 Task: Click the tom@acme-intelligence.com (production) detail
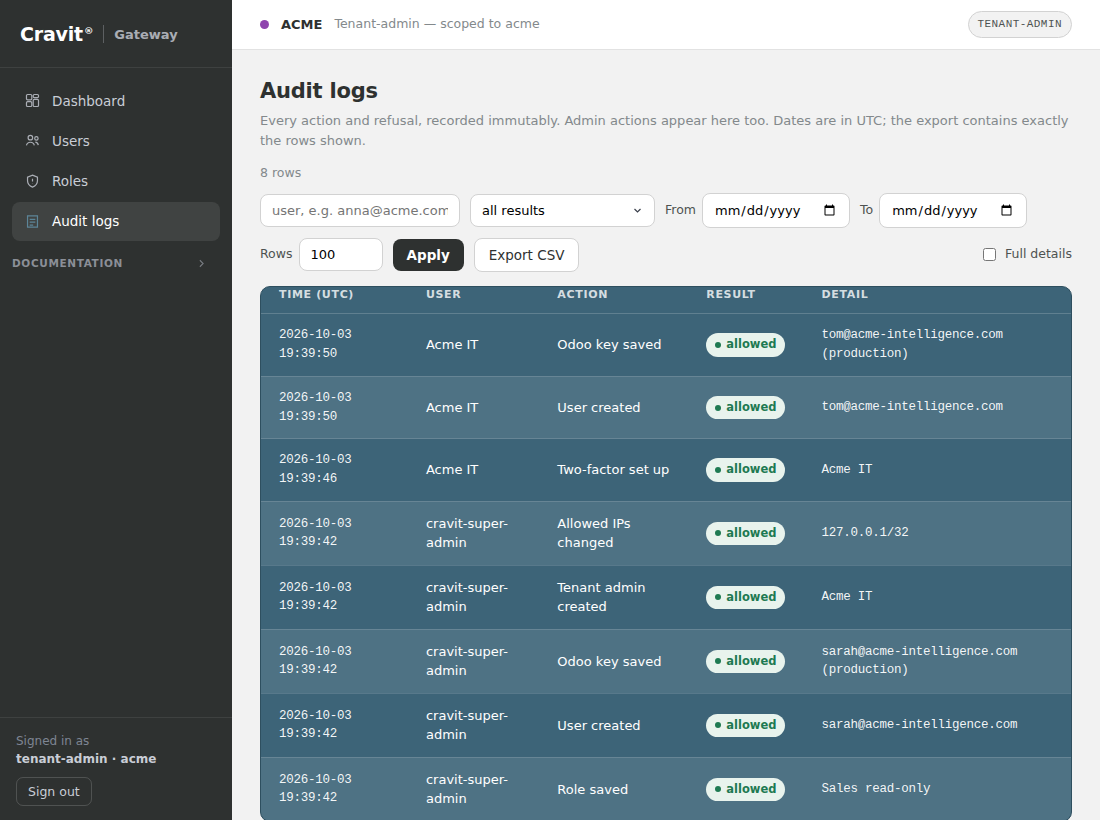click(x=912, y=344)
